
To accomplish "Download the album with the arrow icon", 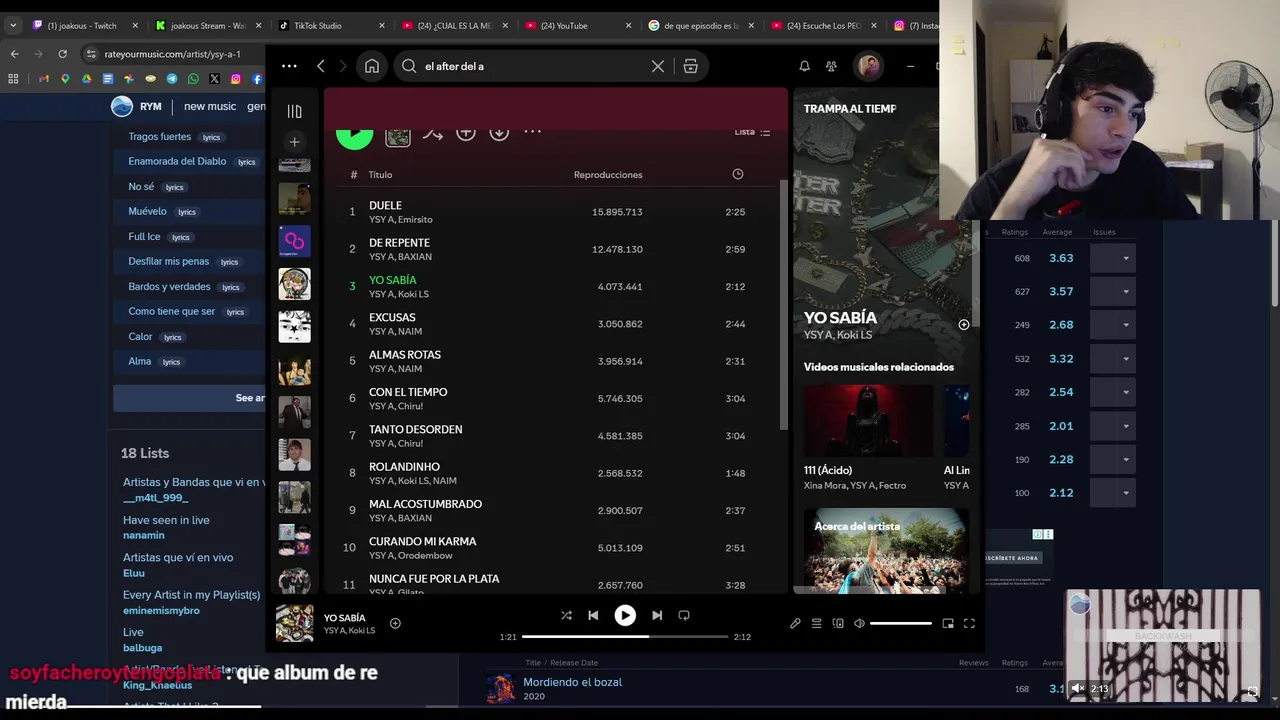I will click(x=499, y=132).
